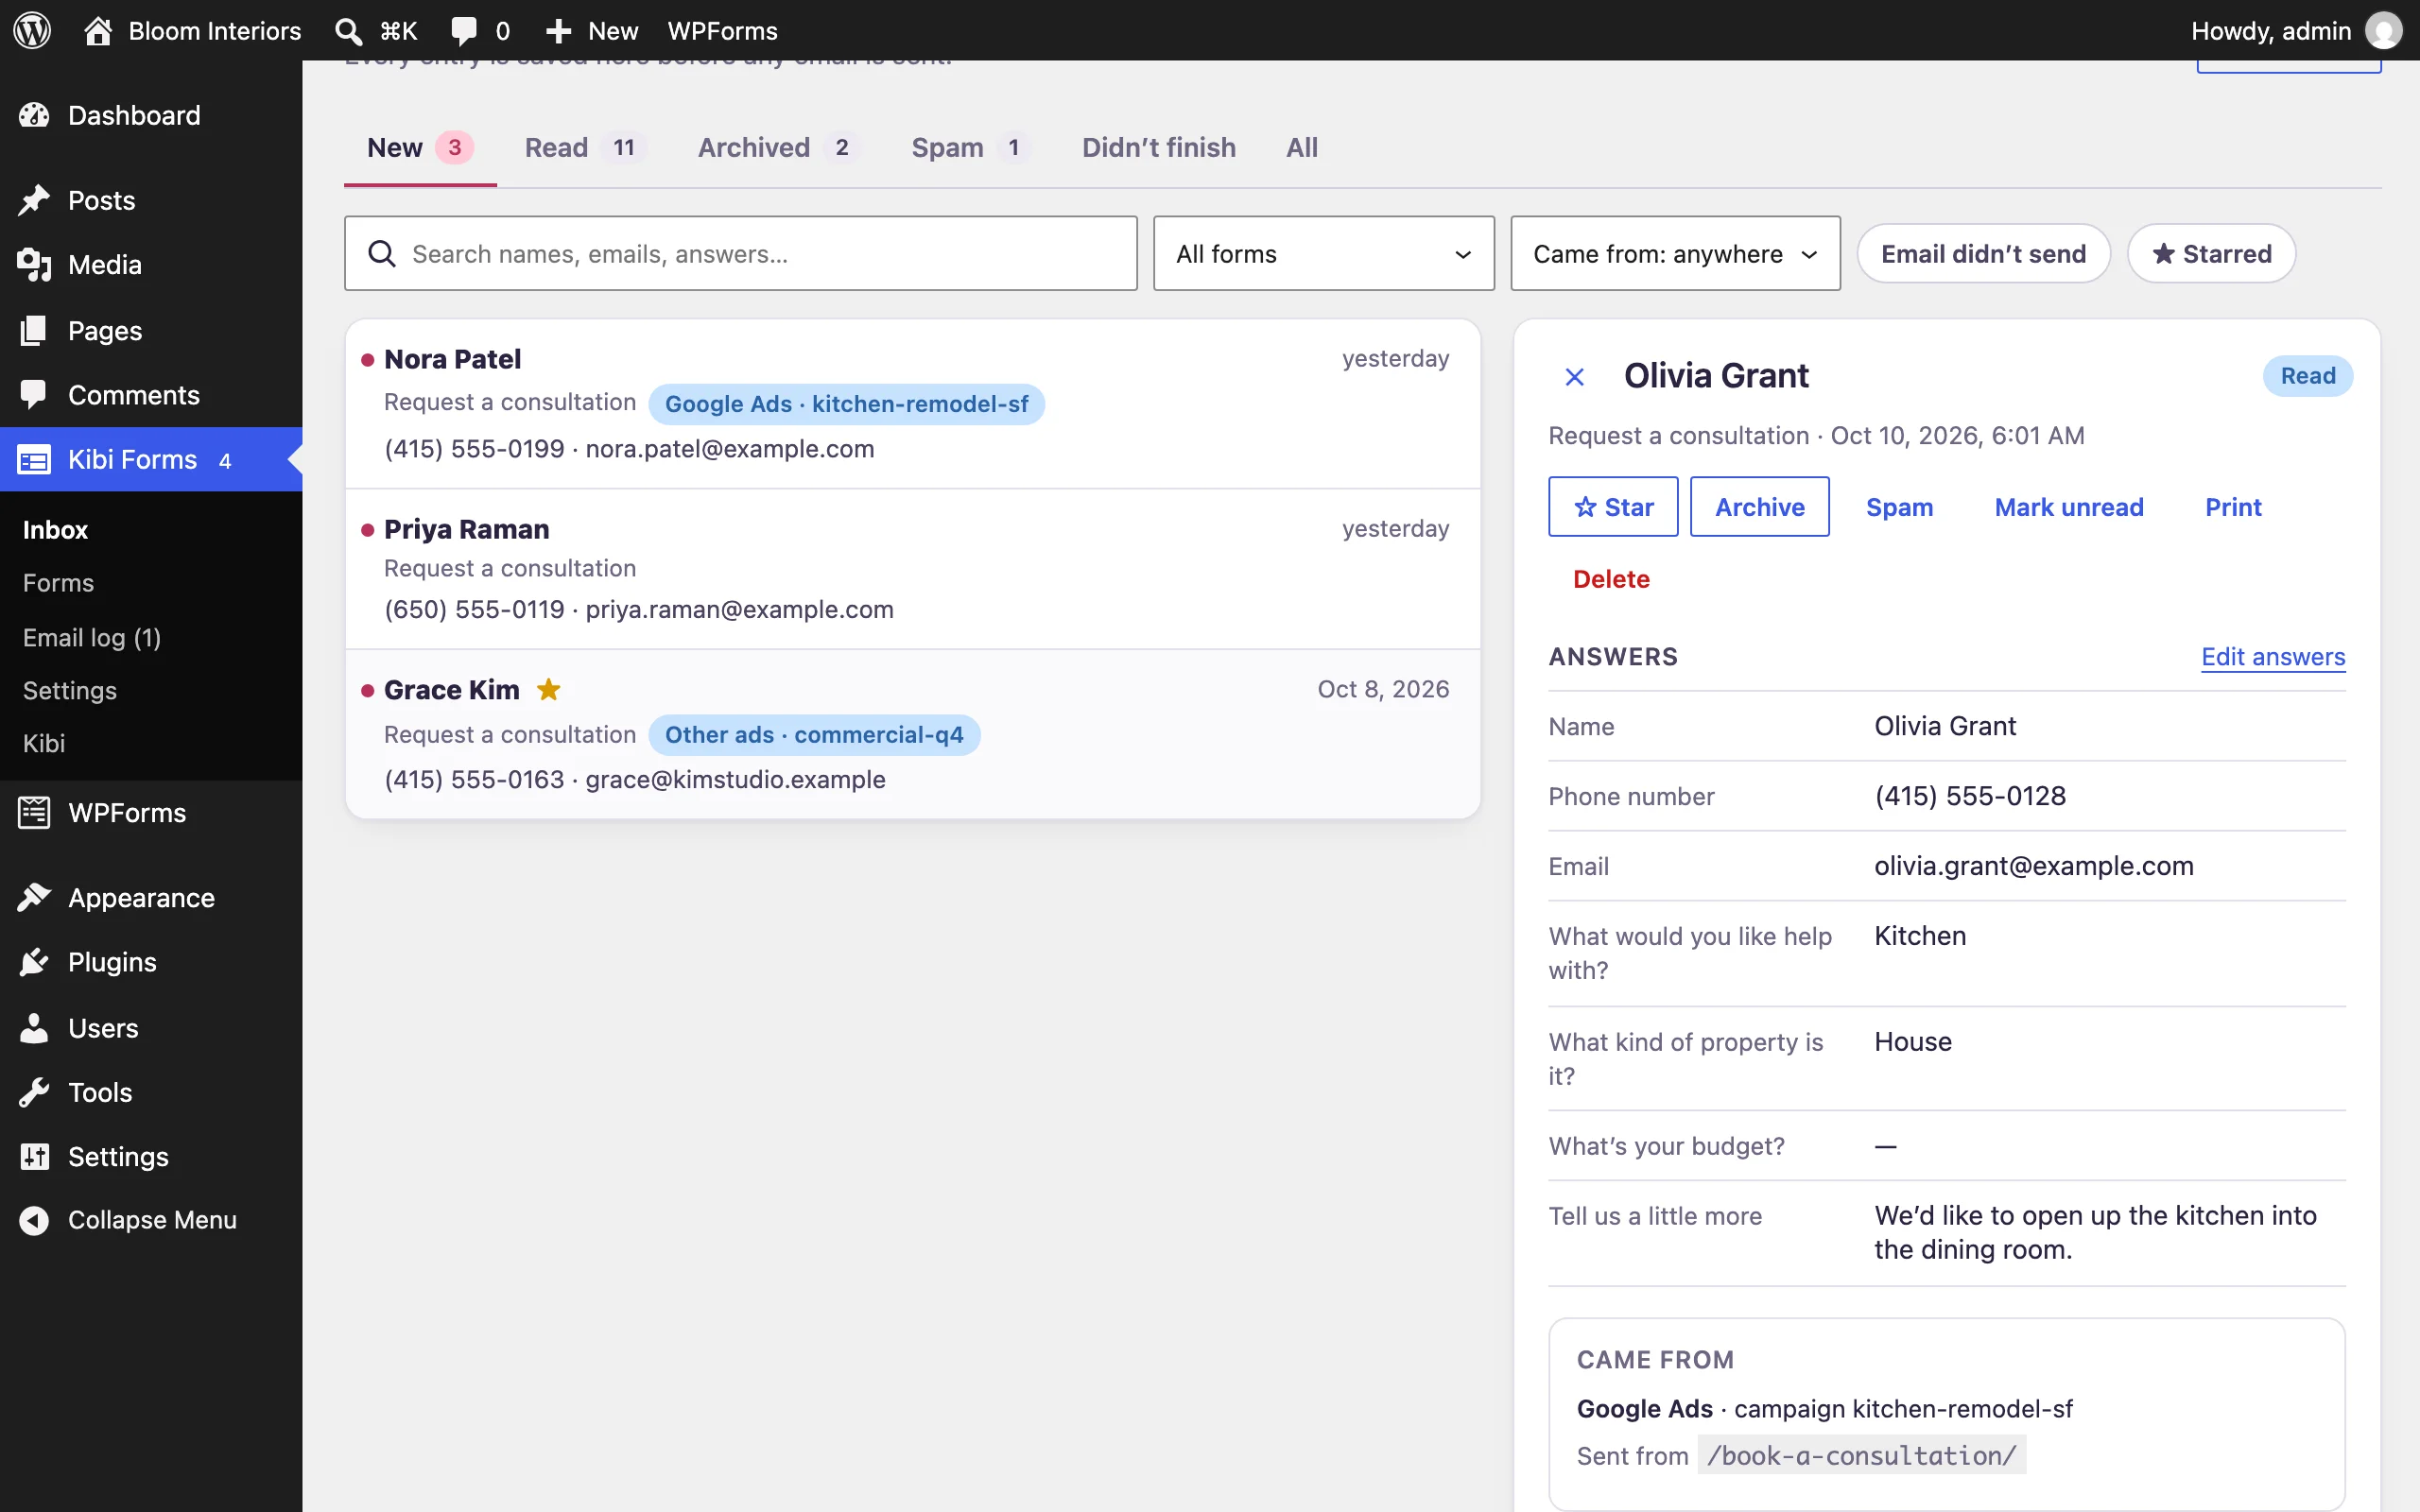The width and height of the screenshot is (2420, 1512).
Task: Click the Collapse Menu arrow icon
Action: pyautogui.click(x=34, y=1220)
